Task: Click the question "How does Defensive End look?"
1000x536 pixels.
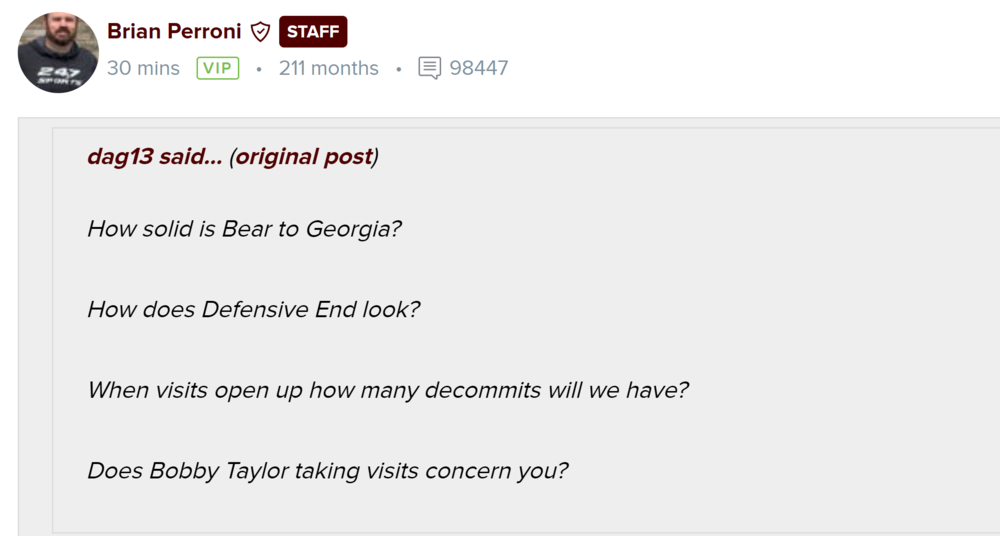Action: [253, 309]
